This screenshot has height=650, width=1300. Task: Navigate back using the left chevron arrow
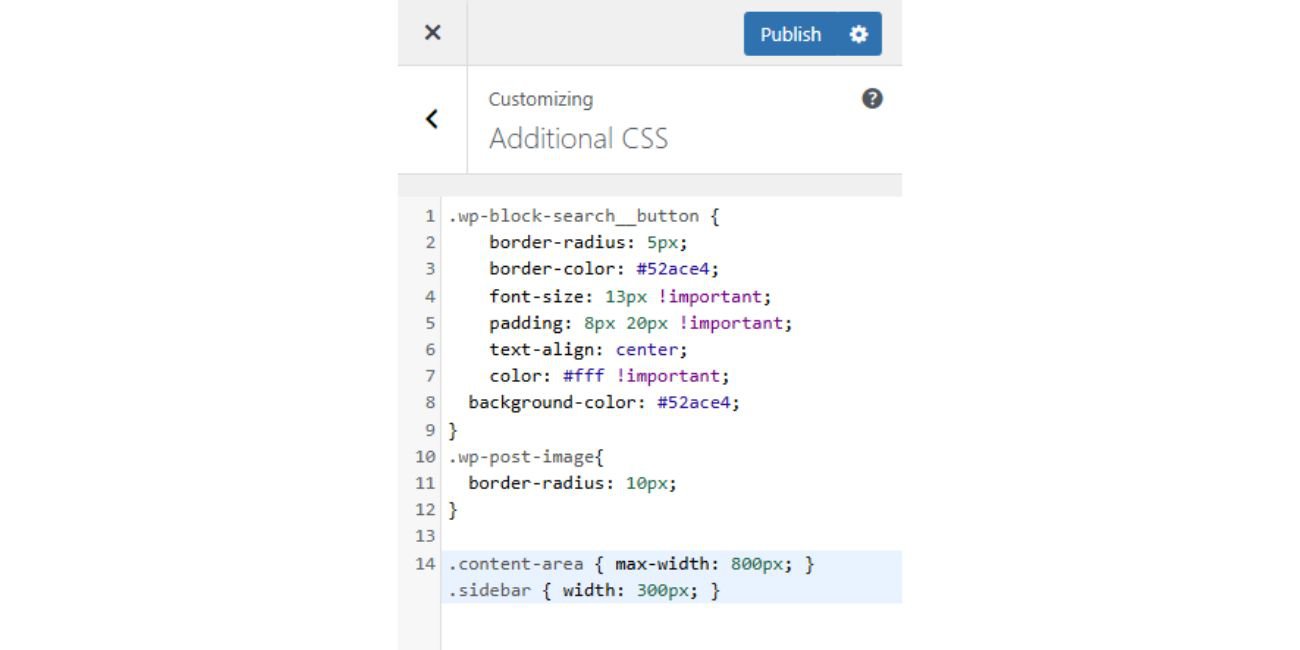431,118
